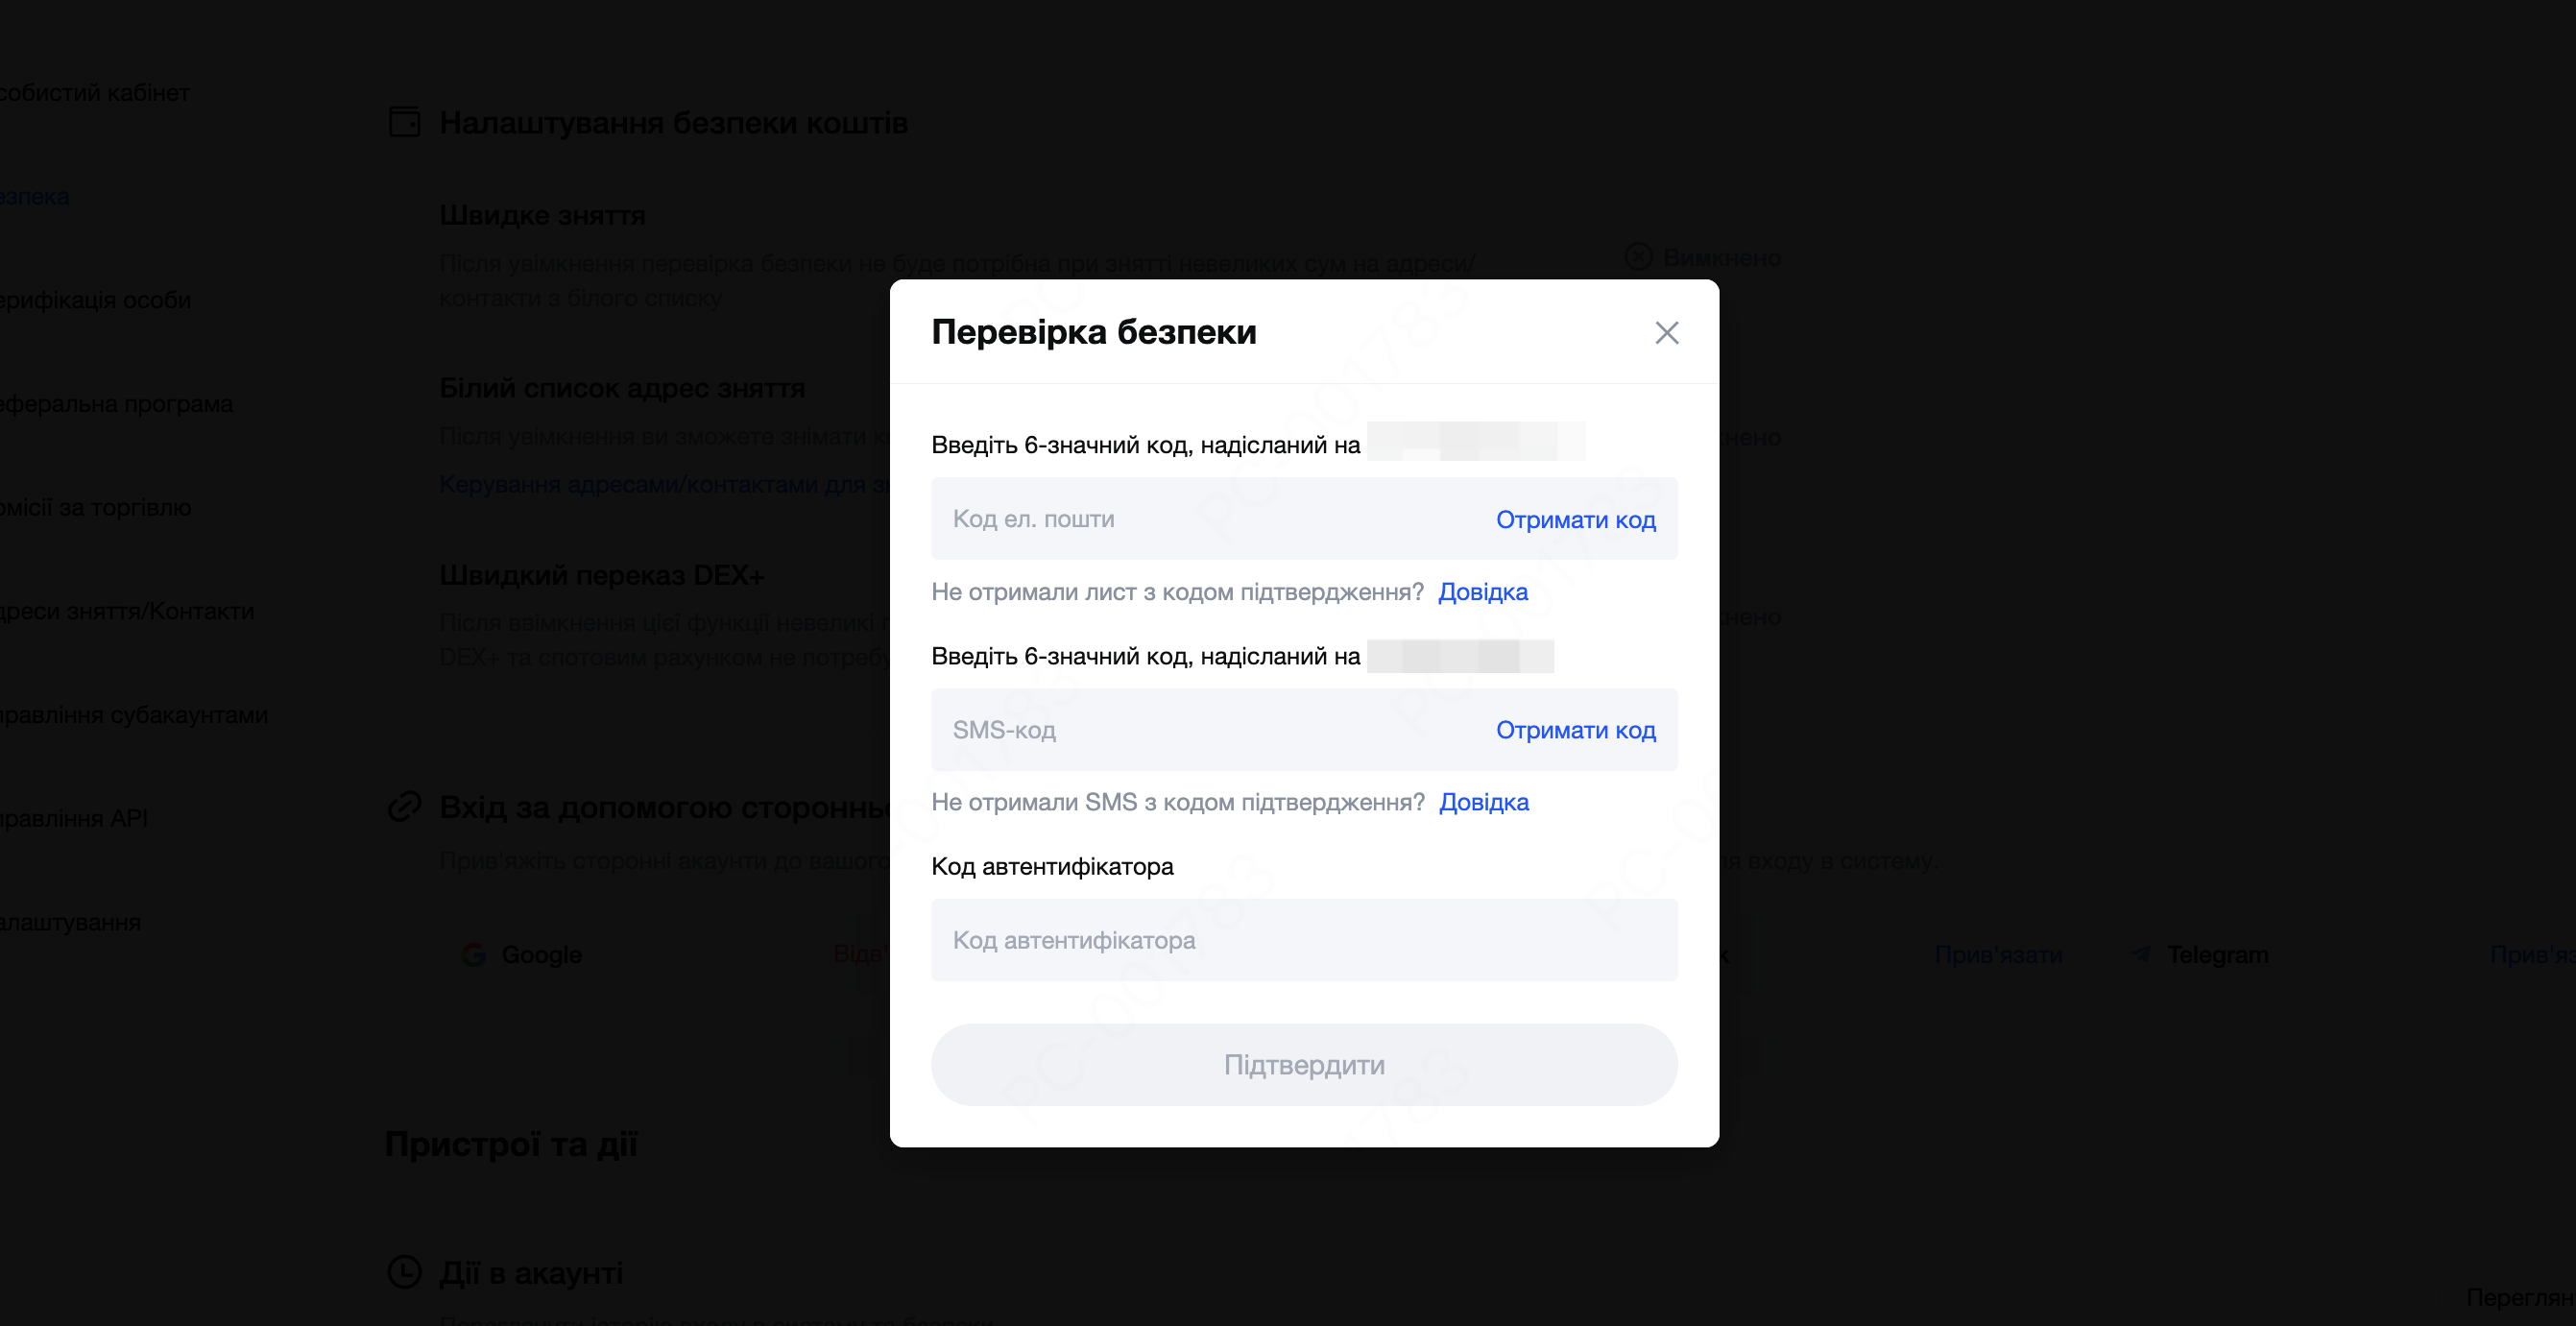Click the Google account label

click(x=541, y=955)
